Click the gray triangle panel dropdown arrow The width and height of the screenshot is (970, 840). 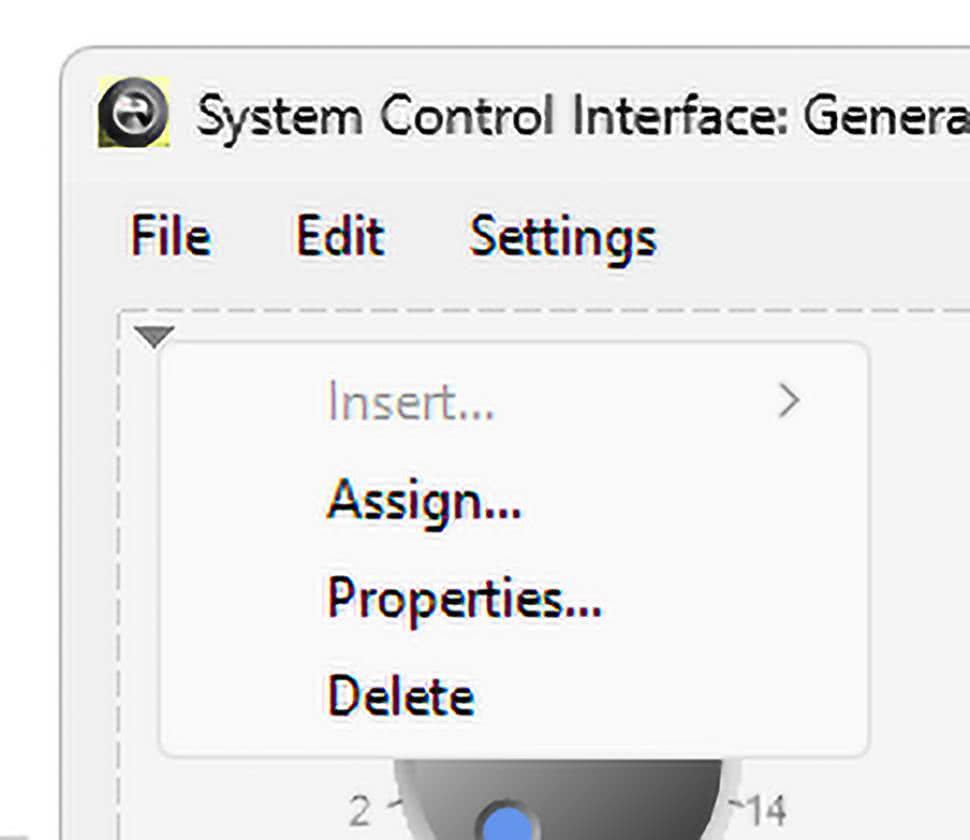tap(154, 338)
